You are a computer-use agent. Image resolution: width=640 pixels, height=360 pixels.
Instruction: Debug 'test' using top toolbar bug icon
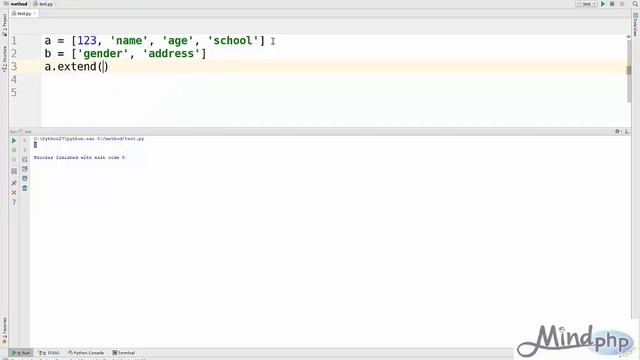[612, 4]
